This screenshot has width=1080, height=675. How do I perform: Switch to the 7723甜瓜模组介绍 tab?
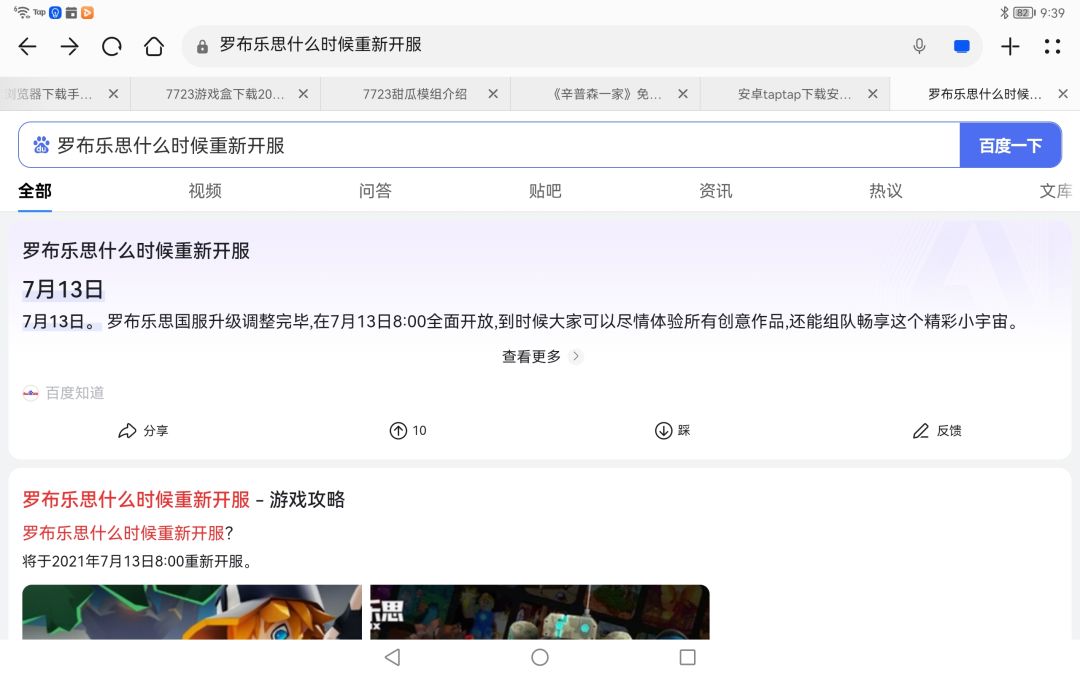[415, 94]
